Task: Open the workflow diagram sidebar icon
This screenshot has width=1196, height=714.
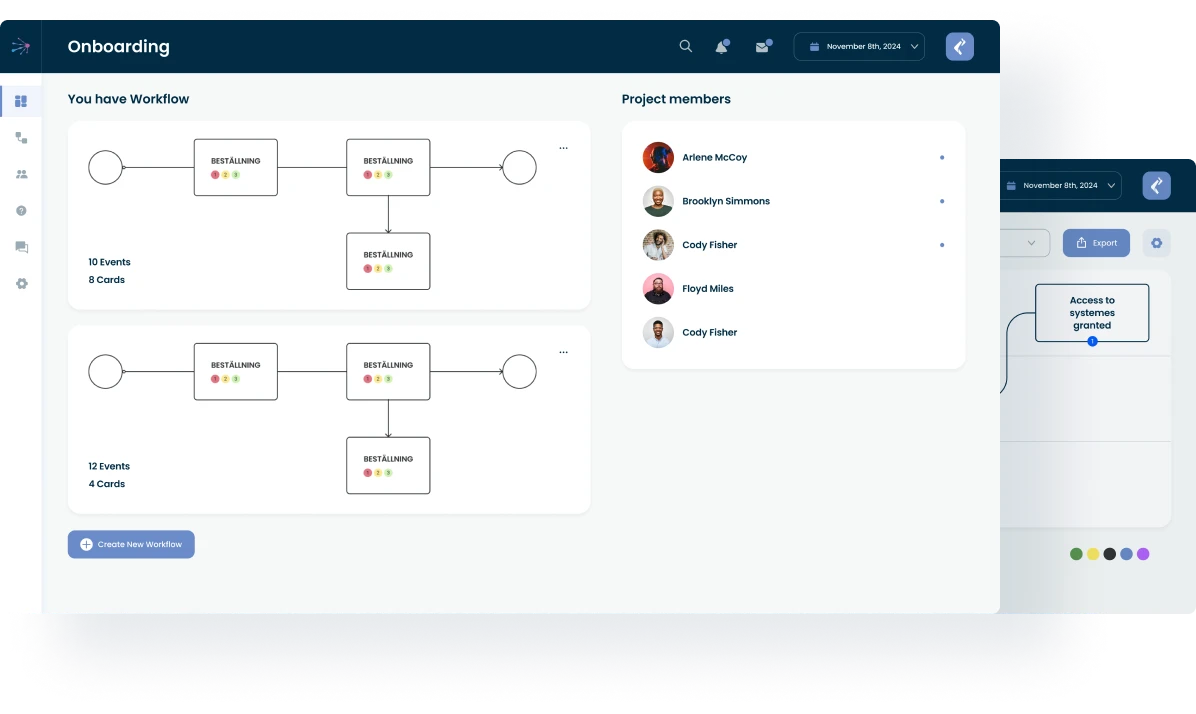Action: [21, 138]
